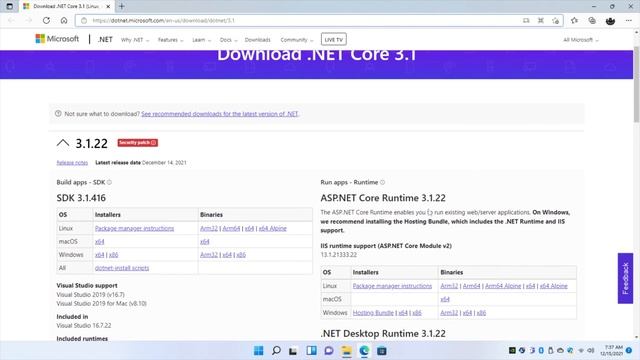Download SDK Linux x64 Alpine binary
The image size is (640, 360).
click(273, 228)
